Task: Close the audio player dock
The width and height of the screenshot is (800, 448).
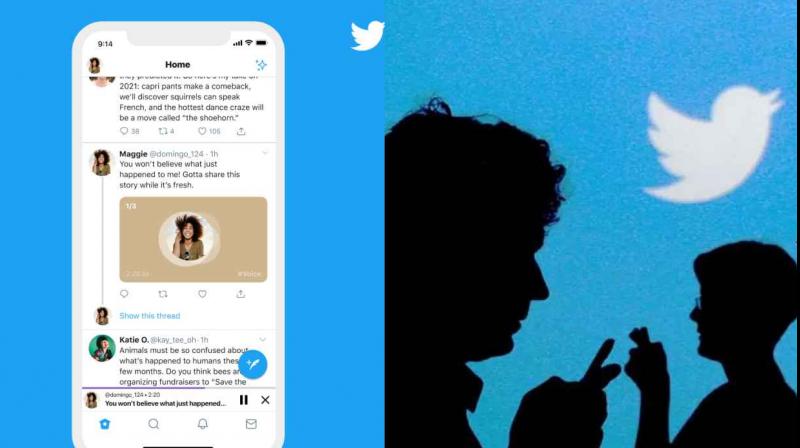Action: 265,400
